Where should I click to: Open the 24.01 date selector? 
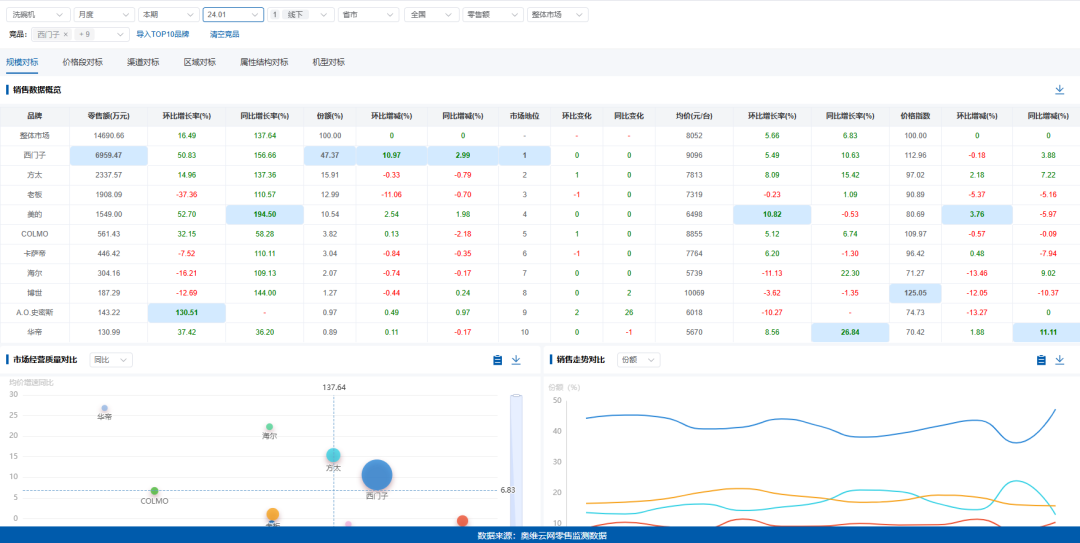pos(233,15)
